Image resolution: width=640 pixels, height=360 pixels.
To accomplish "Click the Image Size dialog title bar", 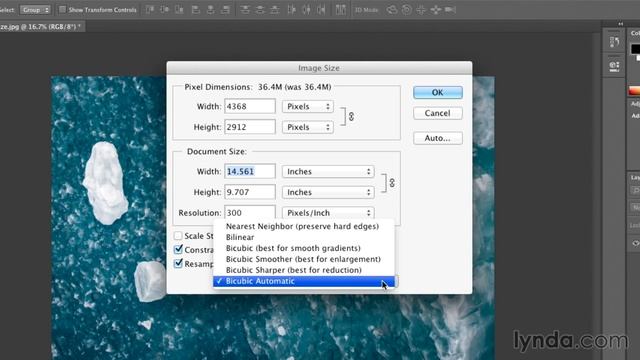I will click(x=319, y=68).
